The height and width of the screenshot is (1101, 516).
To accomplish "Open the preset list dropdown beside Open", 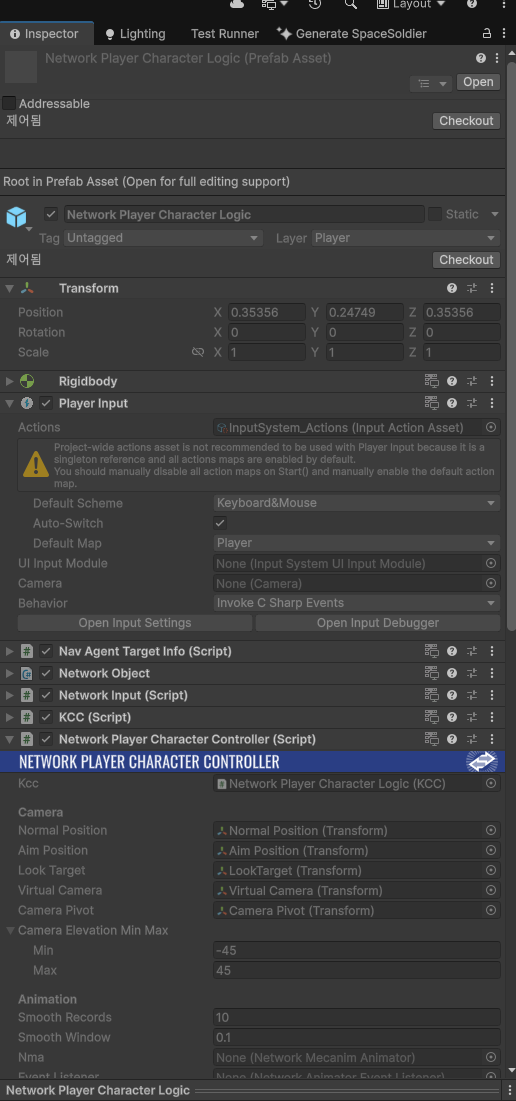I will tap(431, 84).
